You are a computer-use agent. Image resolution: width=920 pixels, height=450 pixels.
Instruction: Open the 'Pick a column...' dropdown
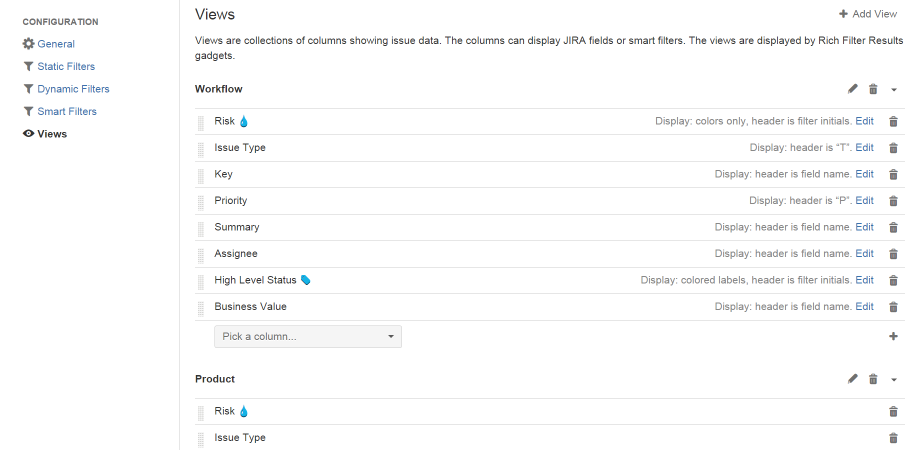(x=308, y=337)
